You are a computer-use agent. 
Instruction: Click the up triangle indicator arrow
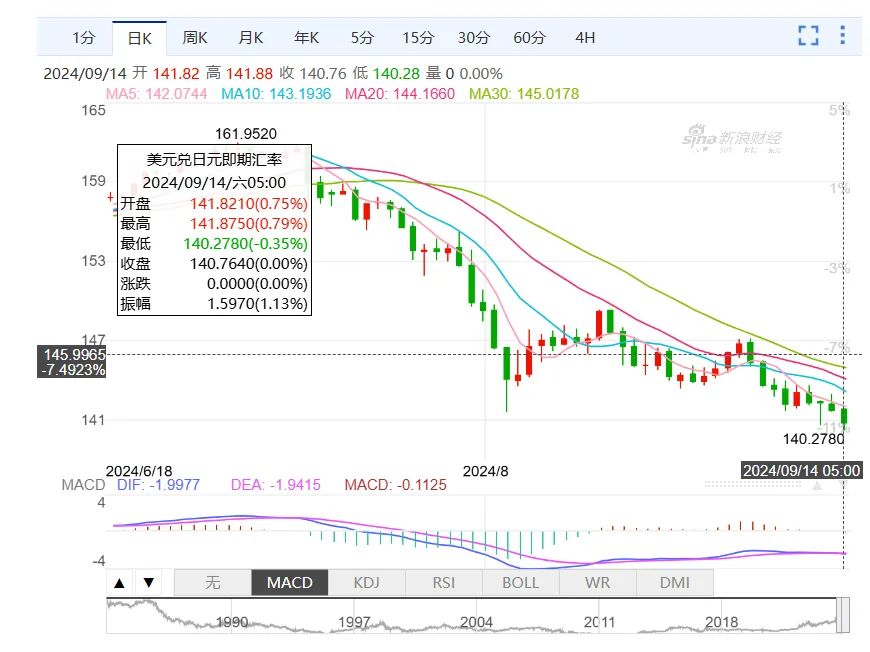click(119, 583)
